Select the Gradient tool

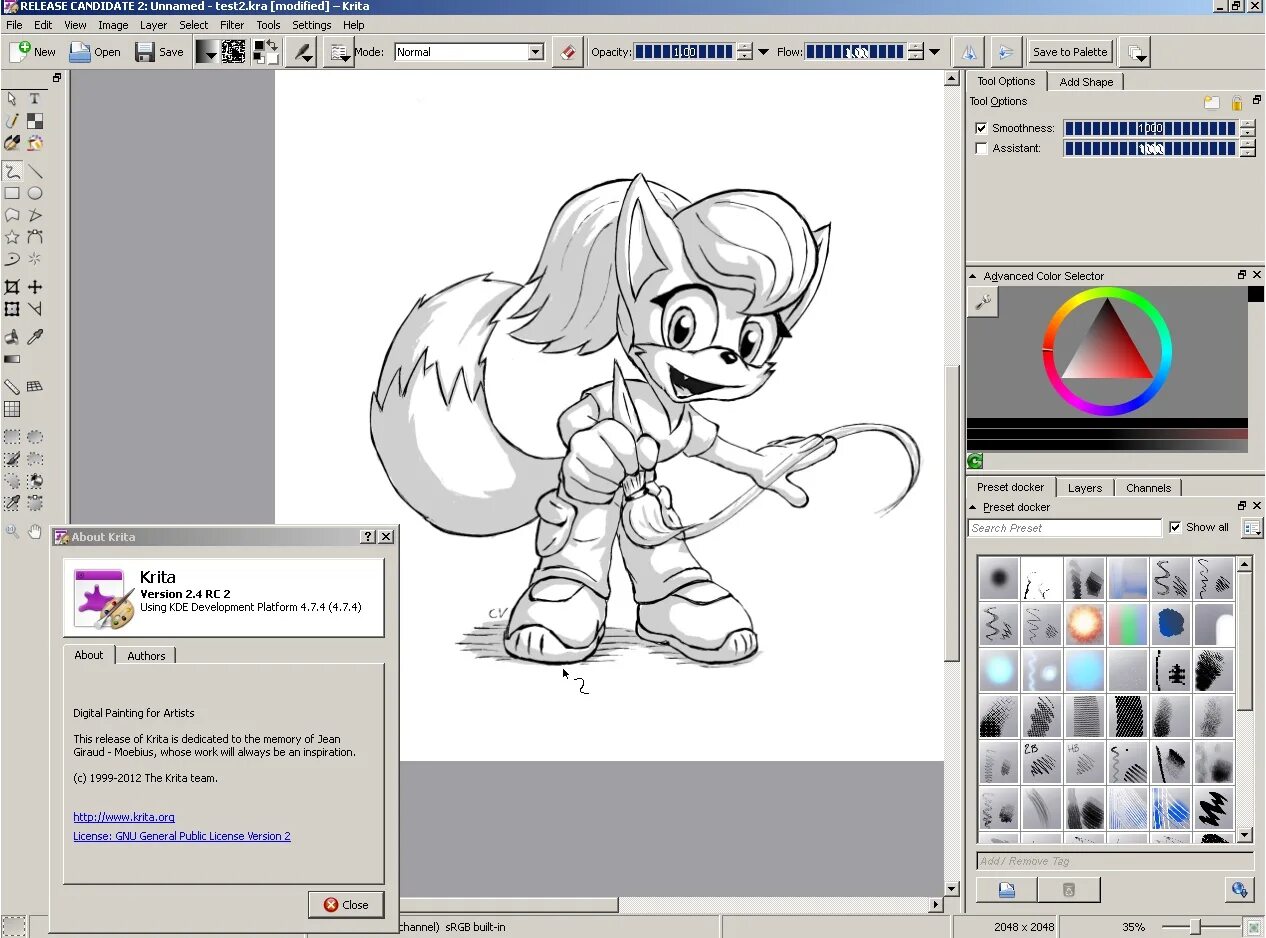click(12, 359)
